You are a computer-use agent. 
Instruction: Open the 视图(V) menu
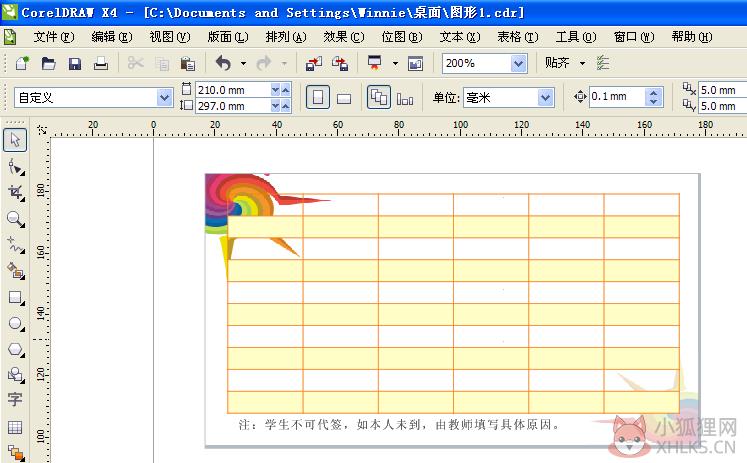pos(170,37)
